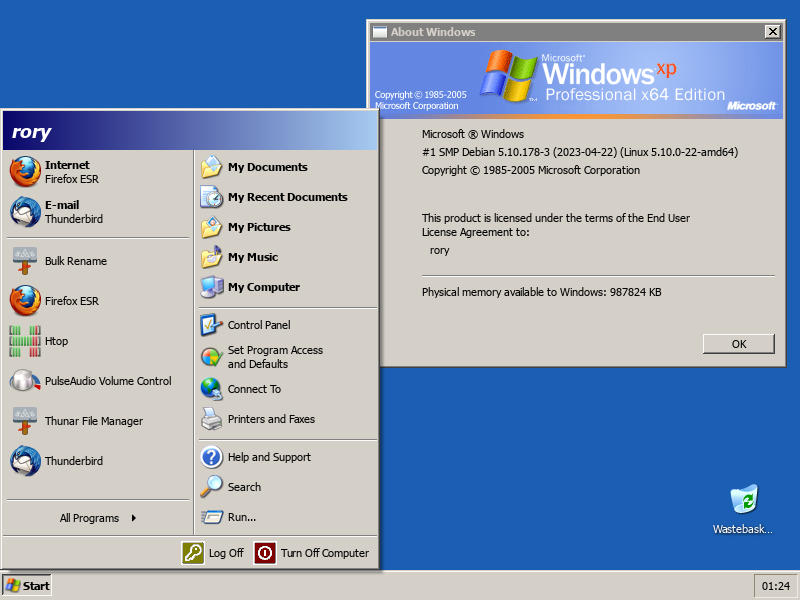Click the 'Physical memory available to Windows' text
This screenshot has height=600, width=800.
click(541, 292)
